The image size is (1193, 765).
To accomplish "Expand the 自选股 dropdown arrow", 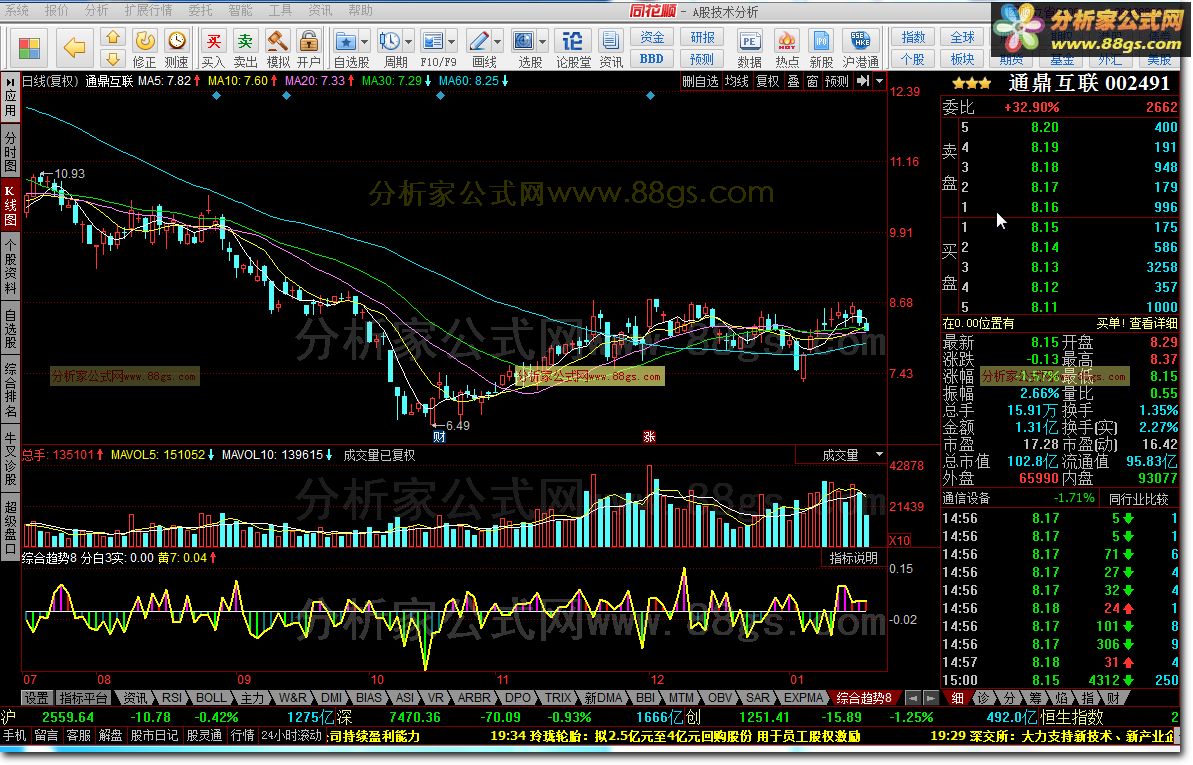I will pyautogui.click(x=364, y=42).
